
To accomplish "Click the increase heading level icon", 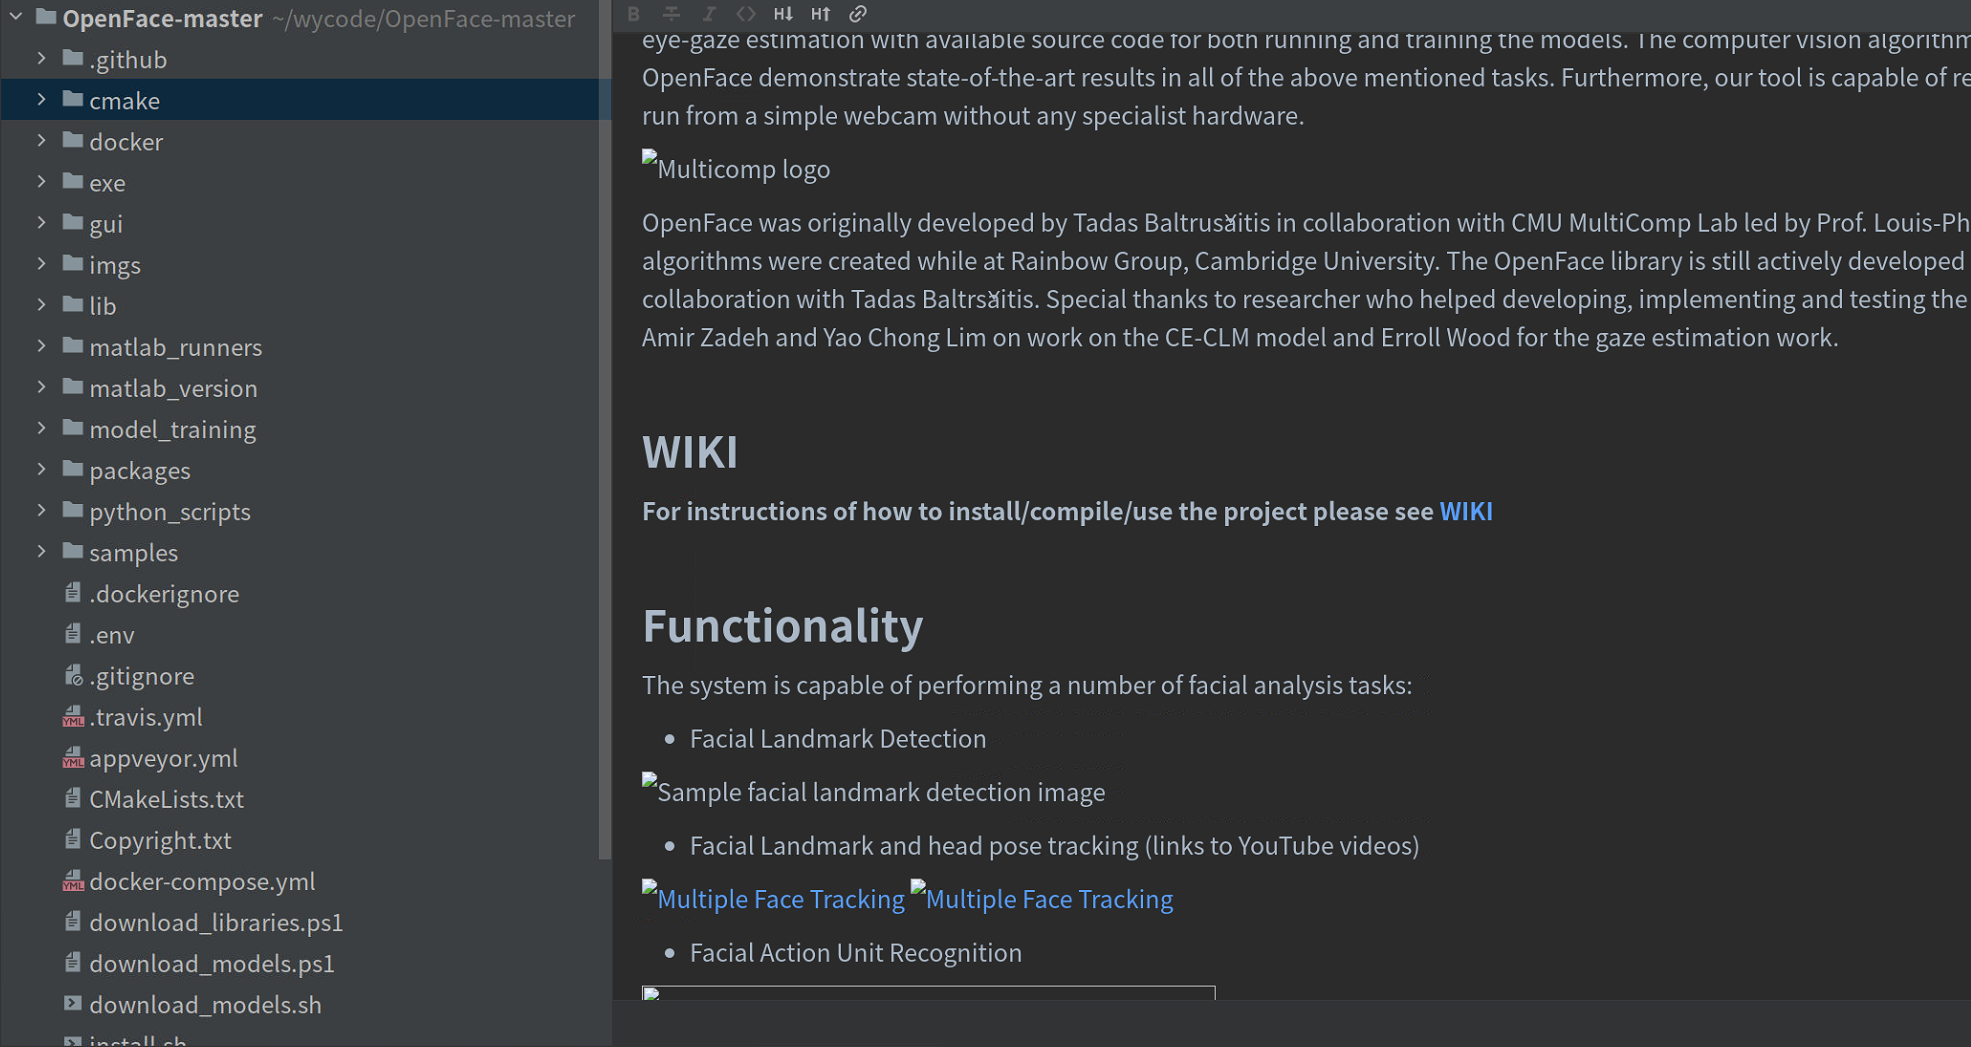I will pyautogui.click(x=820, y=14).
